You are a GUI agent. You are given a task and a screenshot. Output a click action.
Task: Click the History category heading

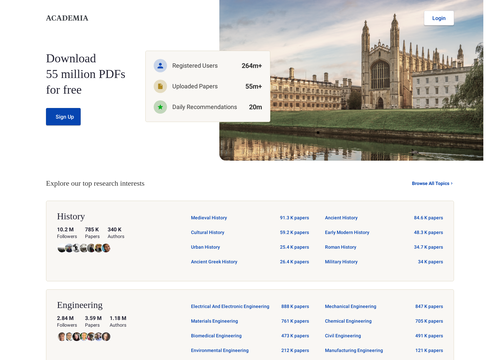(x=71, y=216)
